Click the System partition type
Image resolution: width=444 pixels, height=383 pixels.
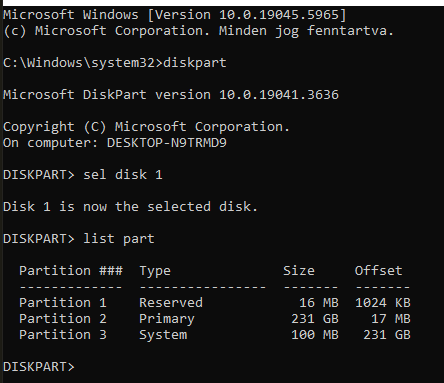tap(163, 335)
